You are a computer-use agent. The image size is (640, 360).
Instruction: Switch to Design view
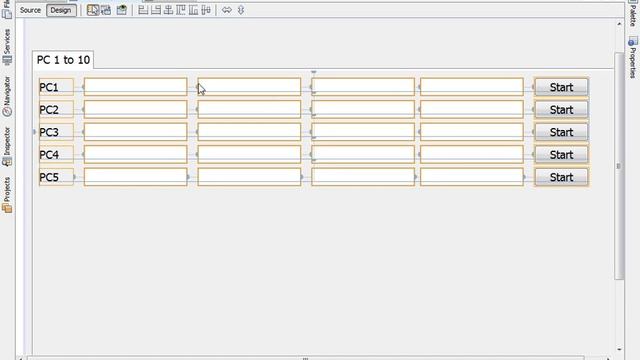[x=61, y=10]
